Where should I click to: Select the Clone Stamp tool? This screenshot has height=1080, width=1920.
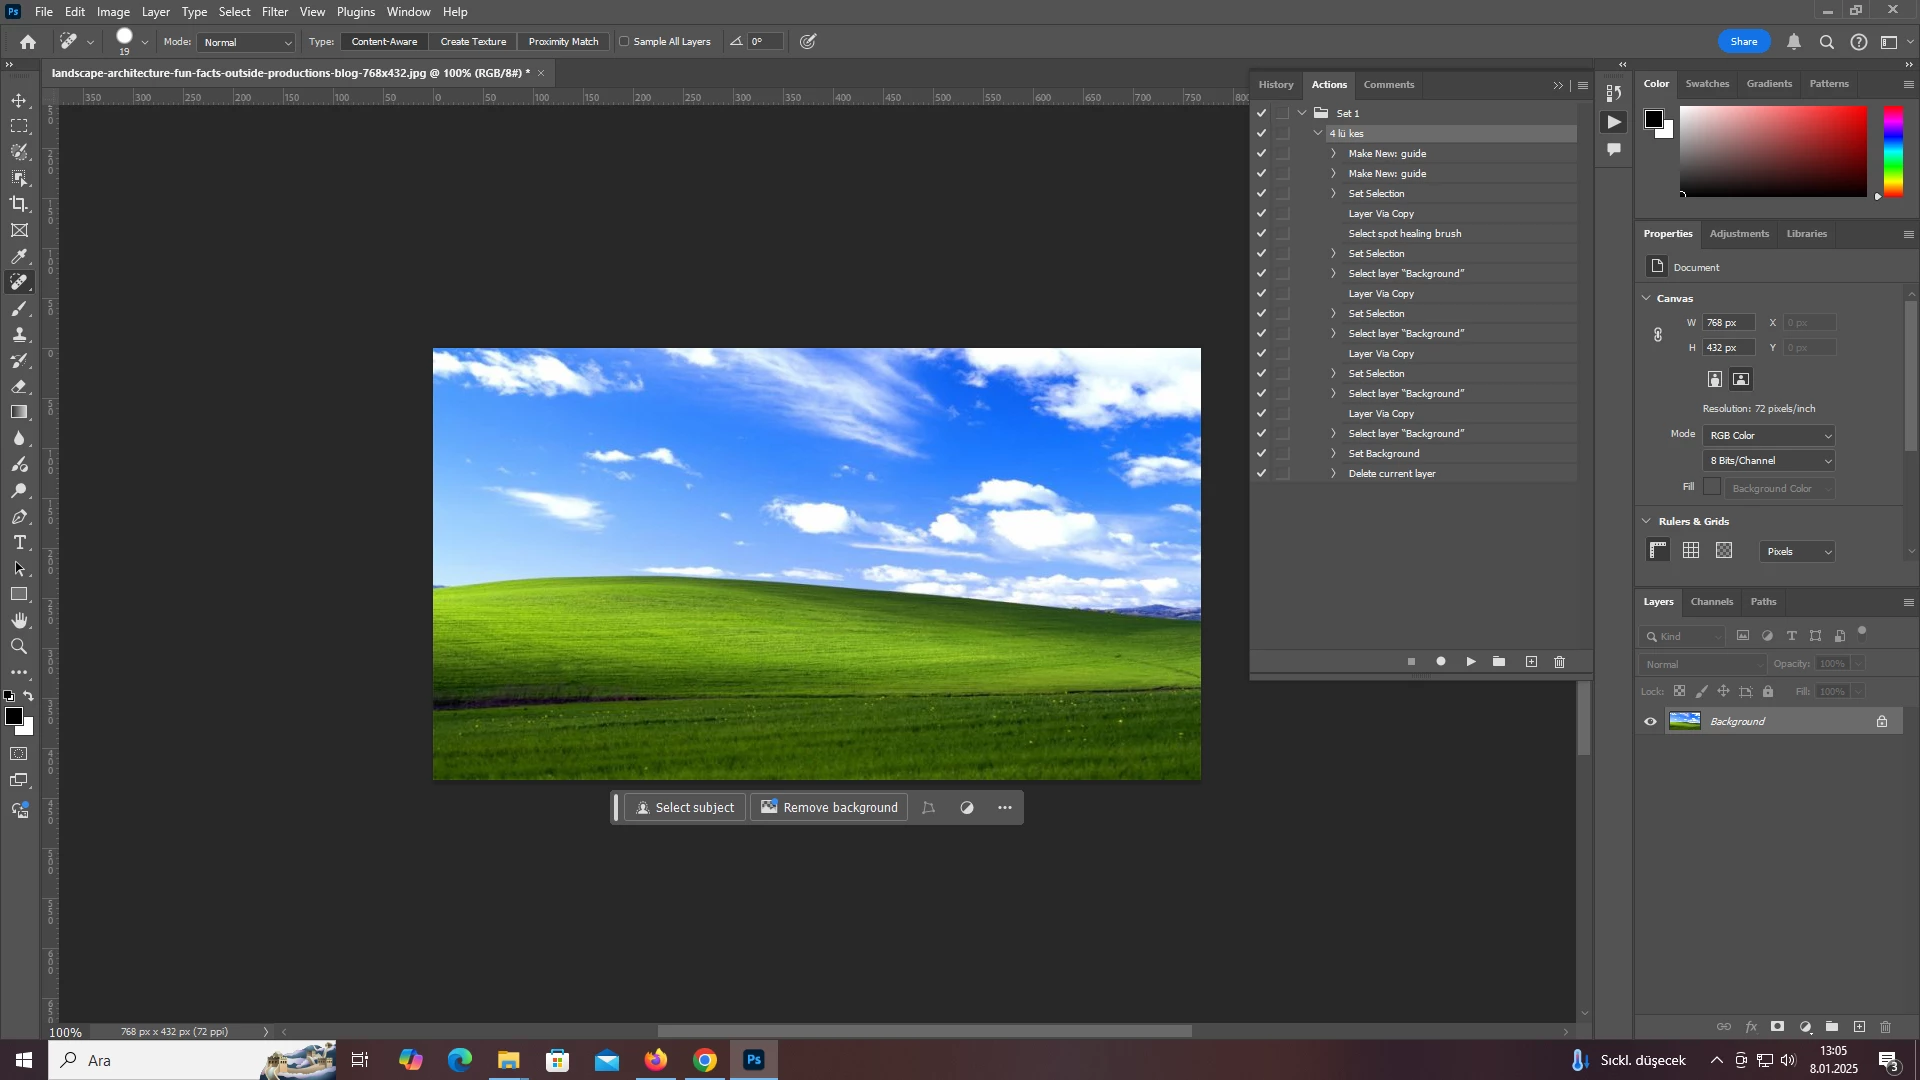(19, 335)
